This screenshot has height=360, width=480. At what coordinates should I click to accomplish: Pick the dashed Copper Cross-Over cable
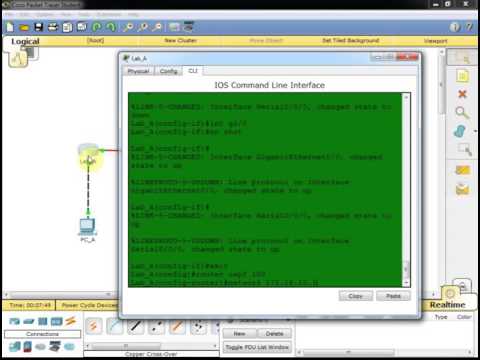pos(156,326)
